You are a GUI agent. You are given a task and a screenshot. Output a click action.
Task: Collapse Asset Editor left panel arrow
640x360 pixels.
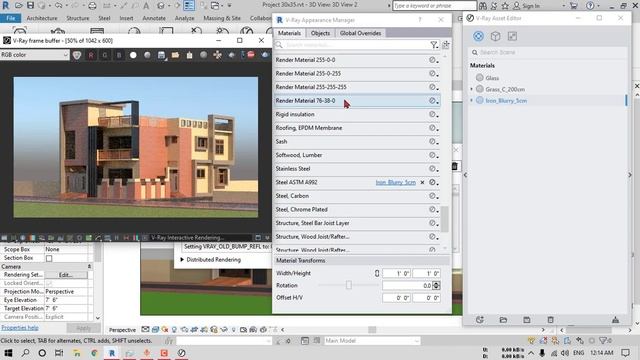(465, 175)
